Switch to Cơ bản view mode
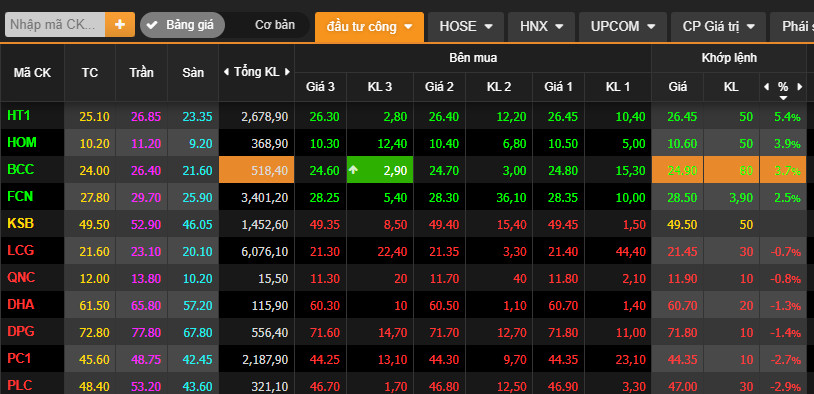 coord(275,25)
